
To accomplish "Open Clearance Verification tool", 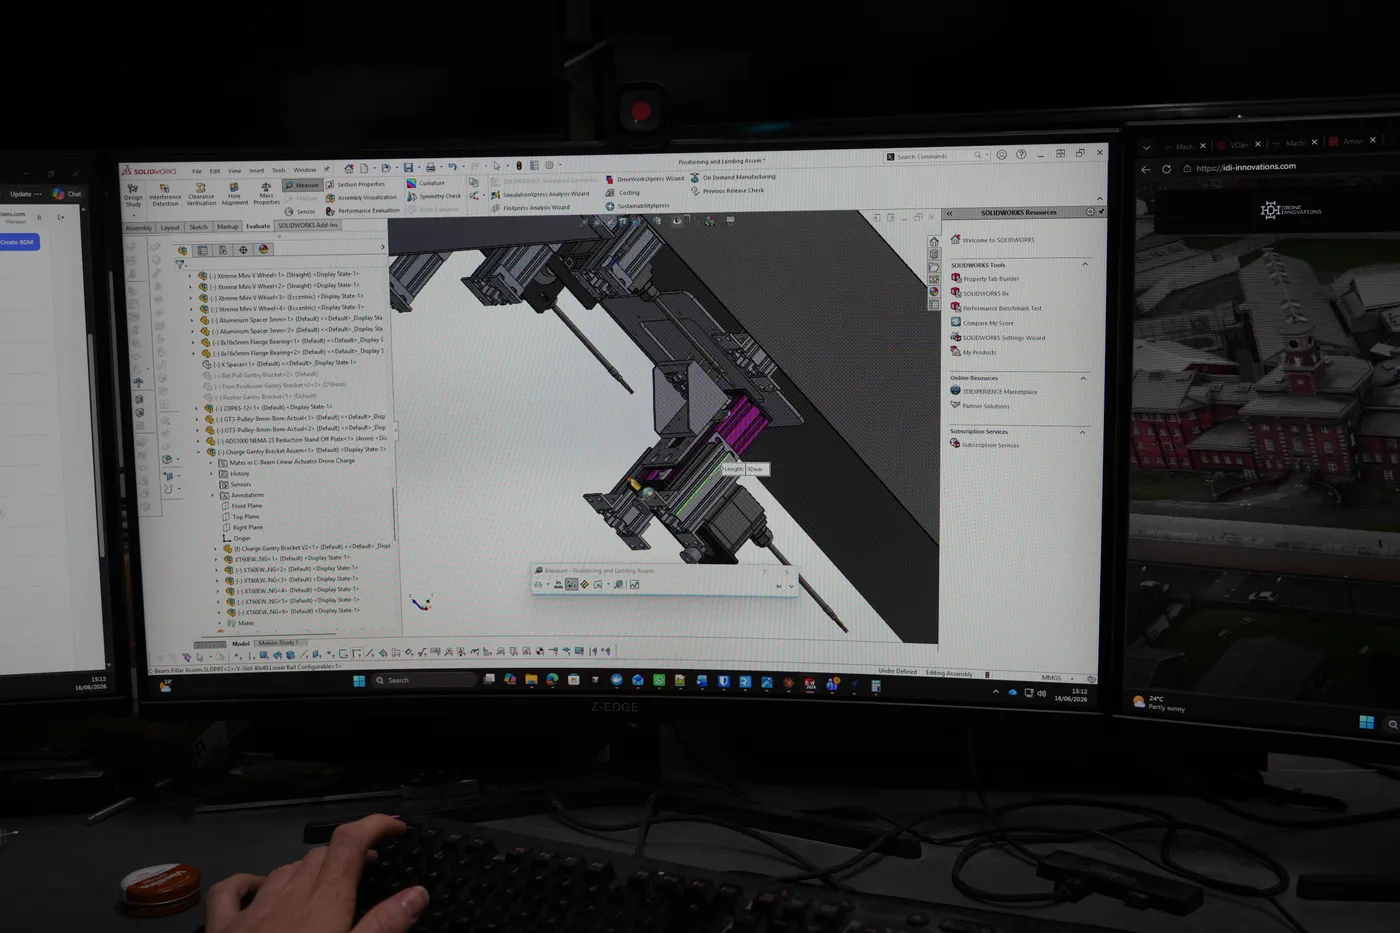I will point(201,194).
